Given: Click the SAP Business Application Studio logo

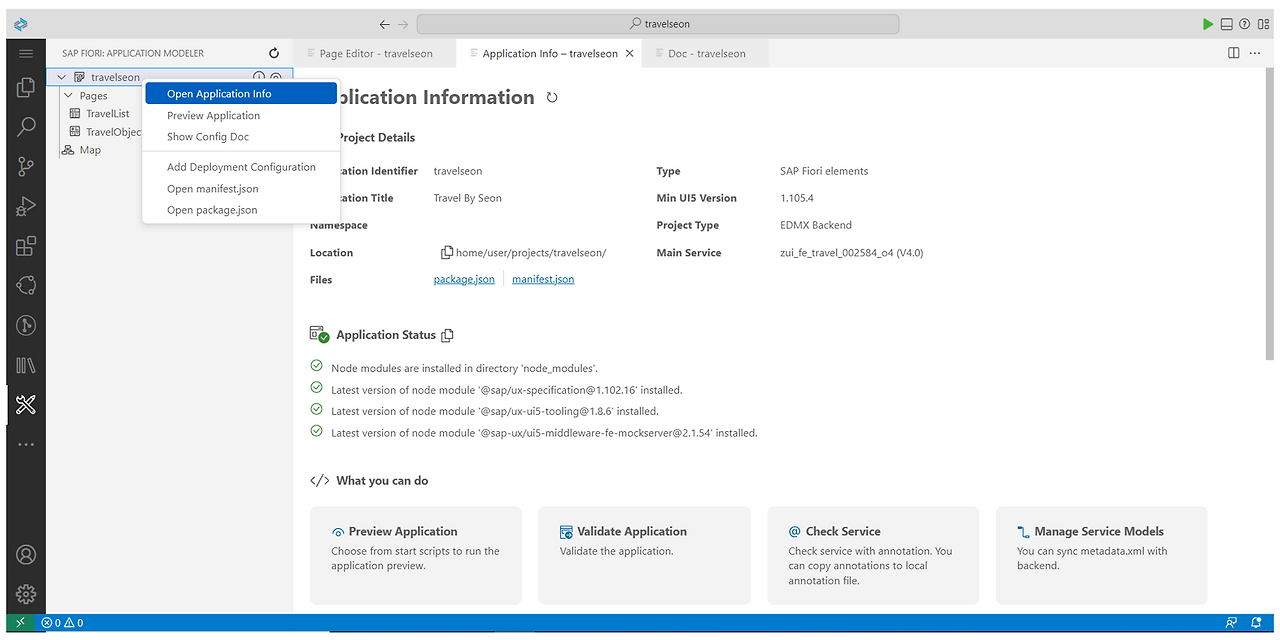Looking at the screenshot, I should coord(21,24).
